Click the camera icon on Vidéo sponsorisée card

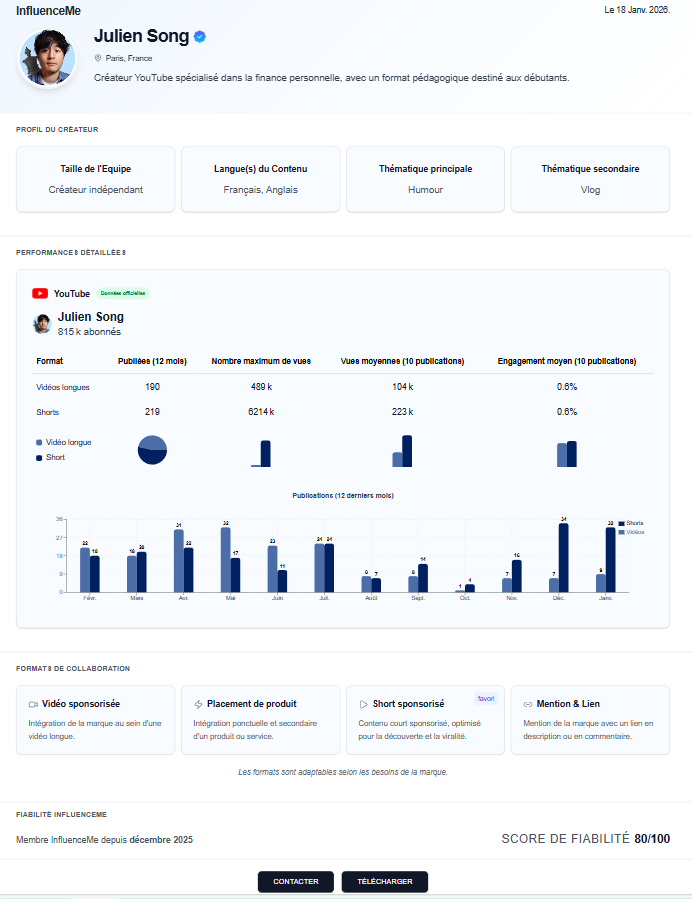33,704
